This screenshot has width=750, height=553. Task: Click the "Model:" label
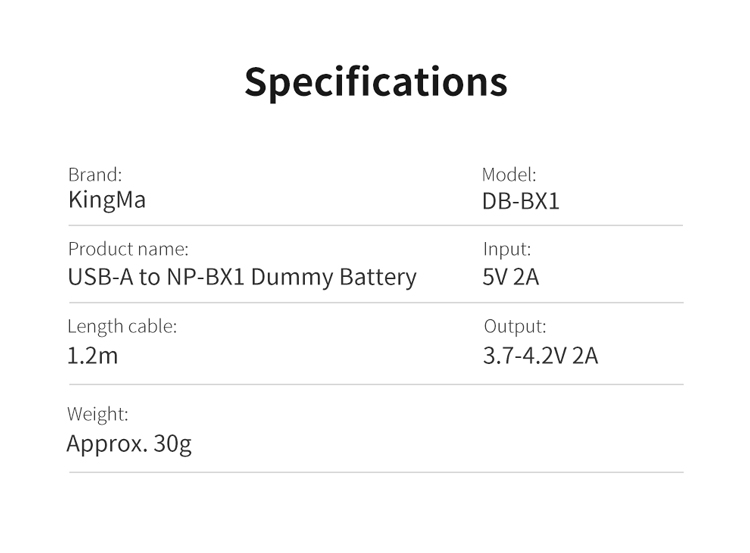point(509,174)
